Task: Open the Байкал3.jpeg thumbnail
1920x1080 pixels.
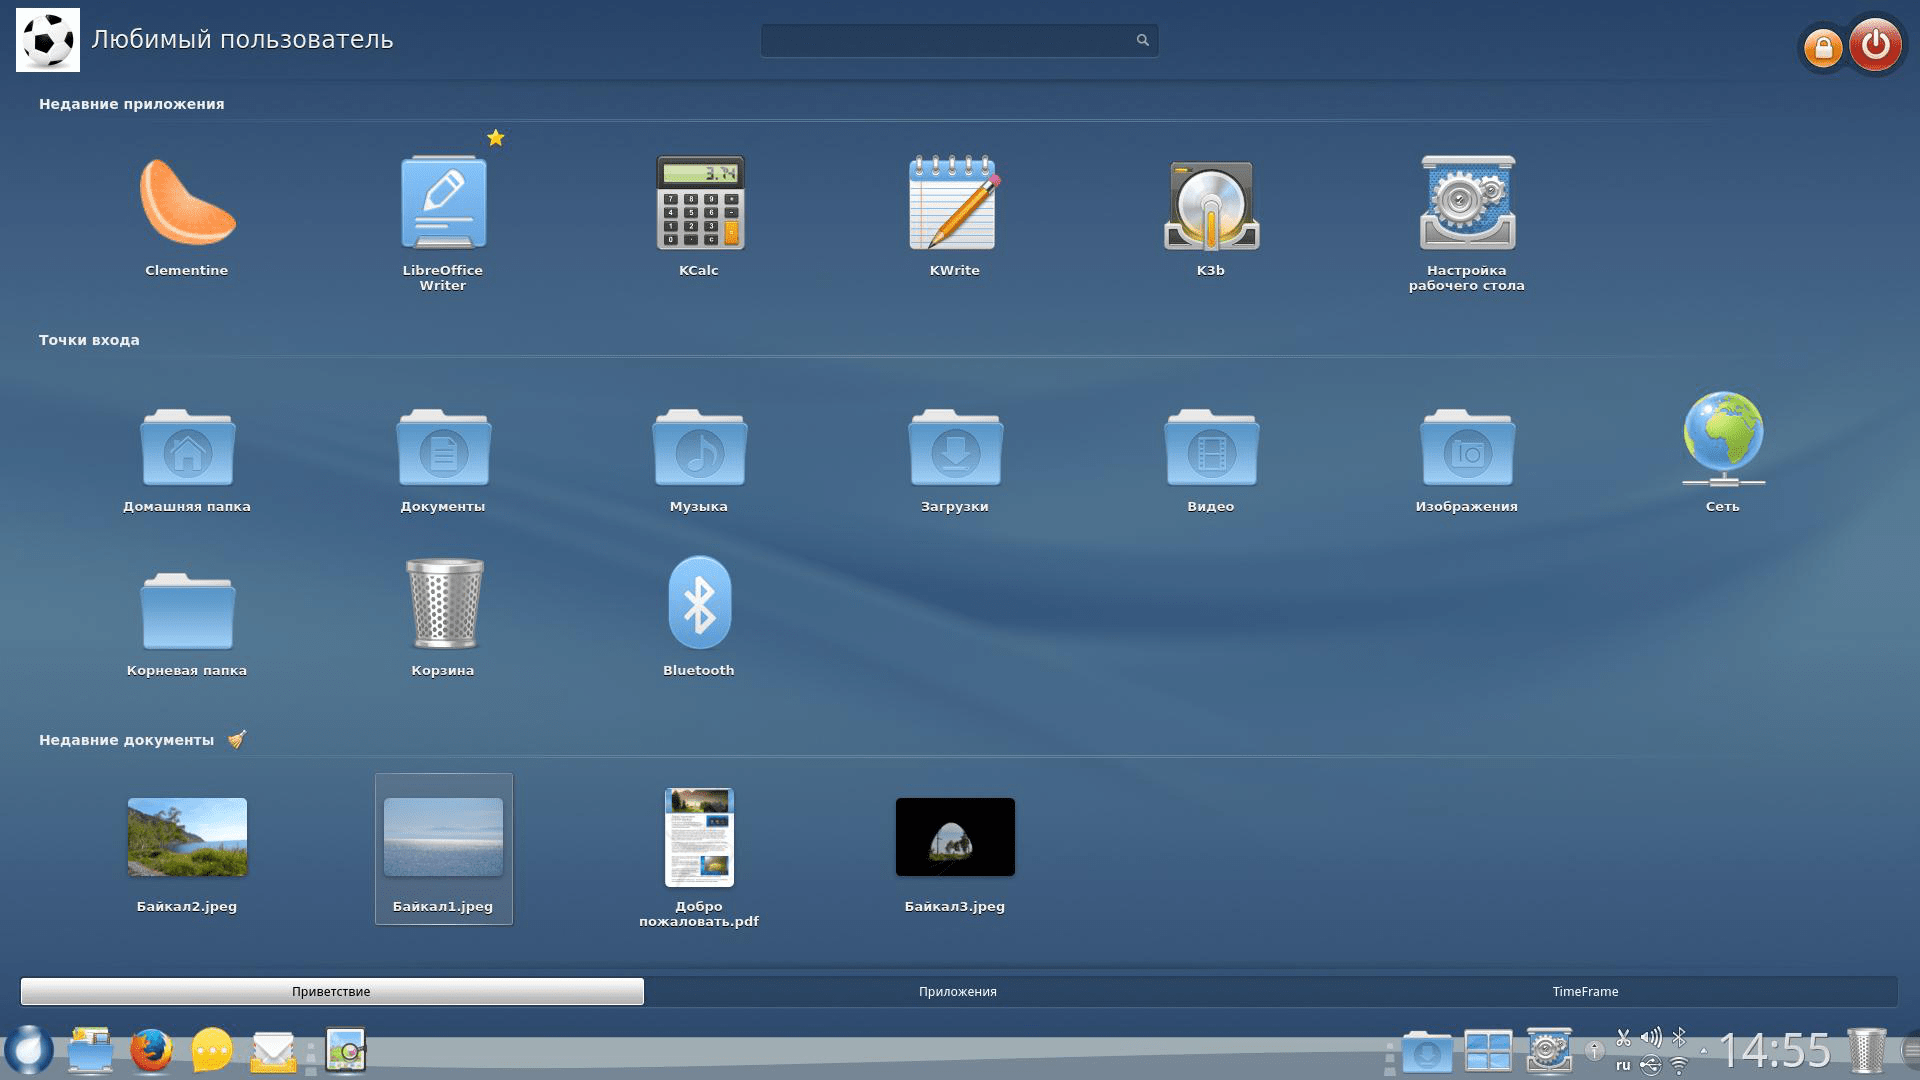Action: coord(954,838)
